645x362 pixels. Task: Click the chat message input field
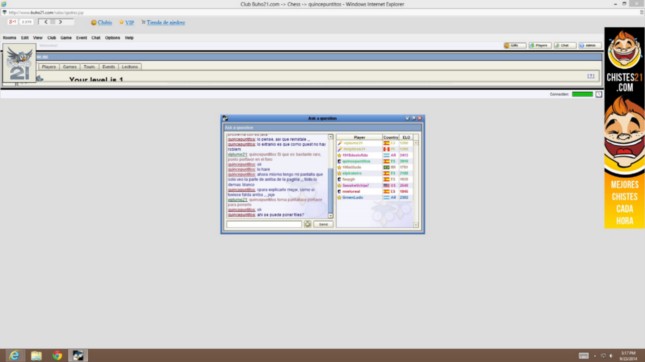click(x=264, y=224)
